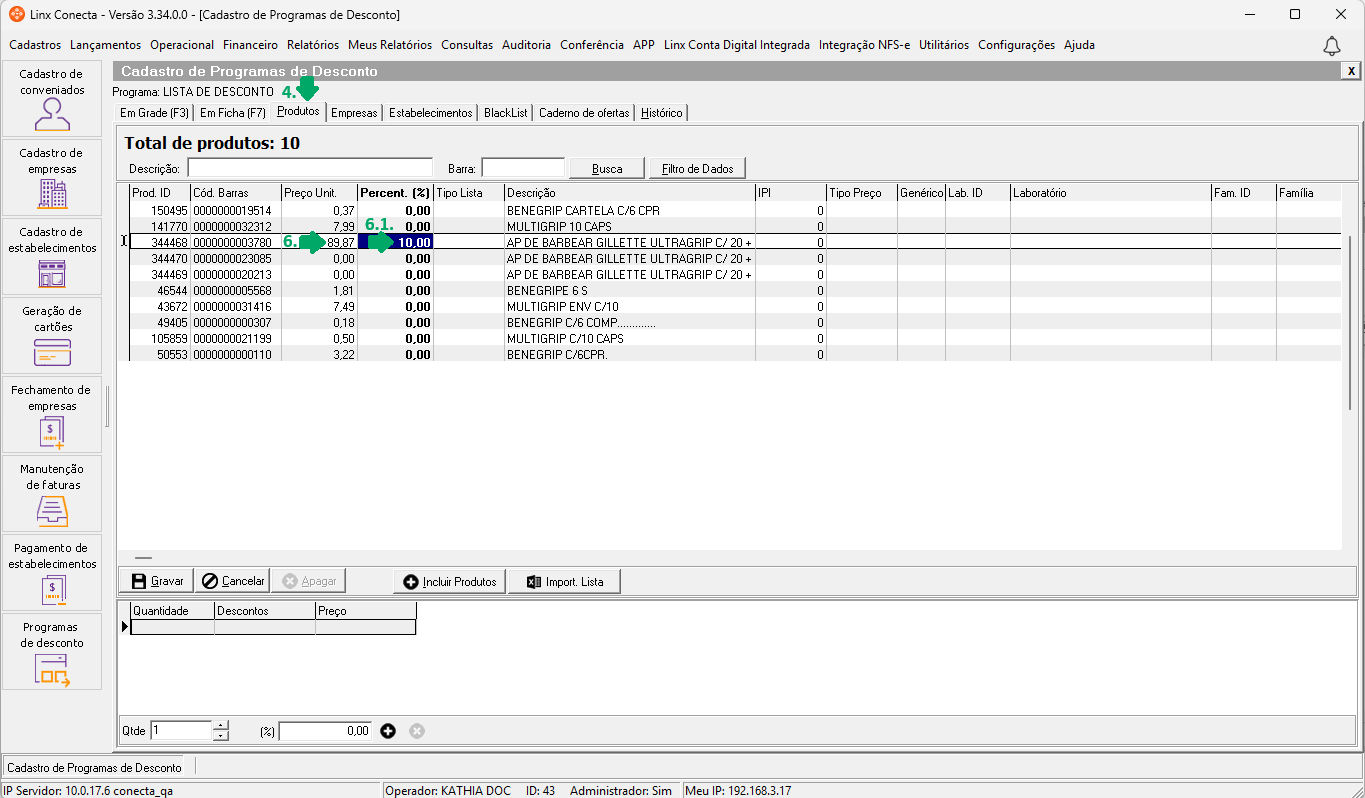Click the Laboratório column header
The image size is (1365, 798).
click(1110, 193)
